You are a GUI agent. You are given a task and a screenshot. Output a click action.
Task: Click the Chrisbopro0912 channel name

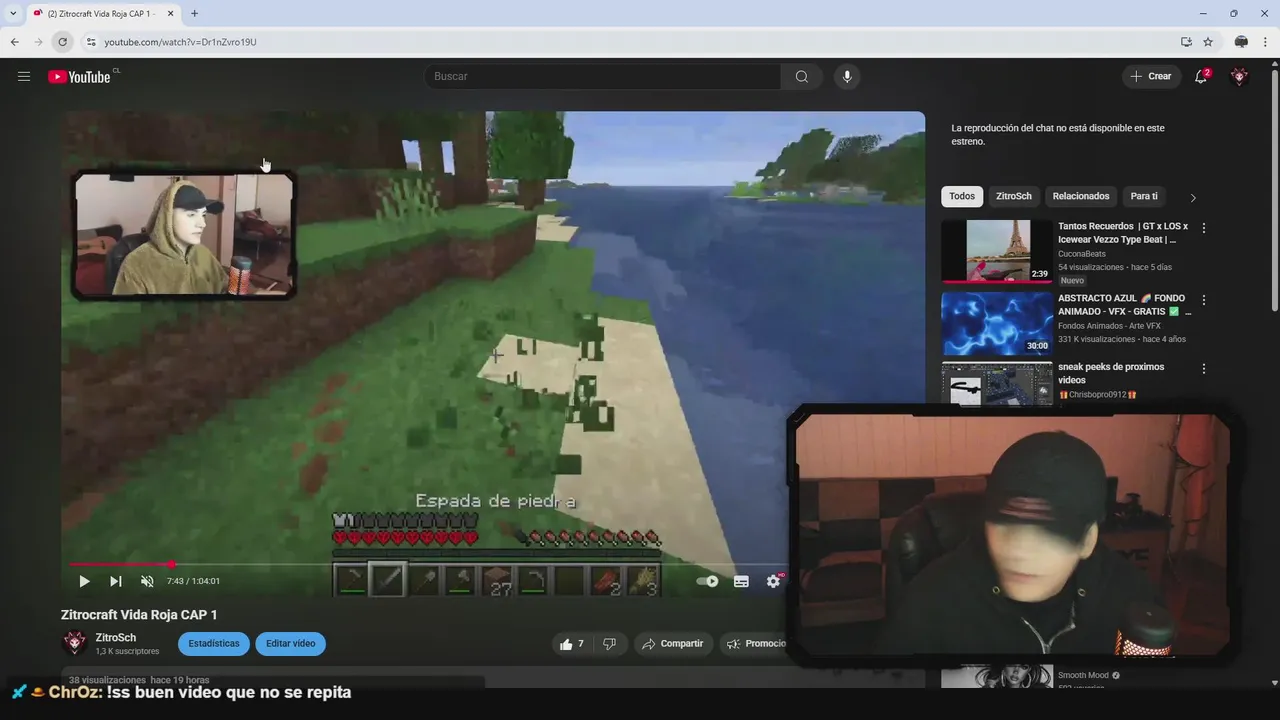click(1098, 395)
